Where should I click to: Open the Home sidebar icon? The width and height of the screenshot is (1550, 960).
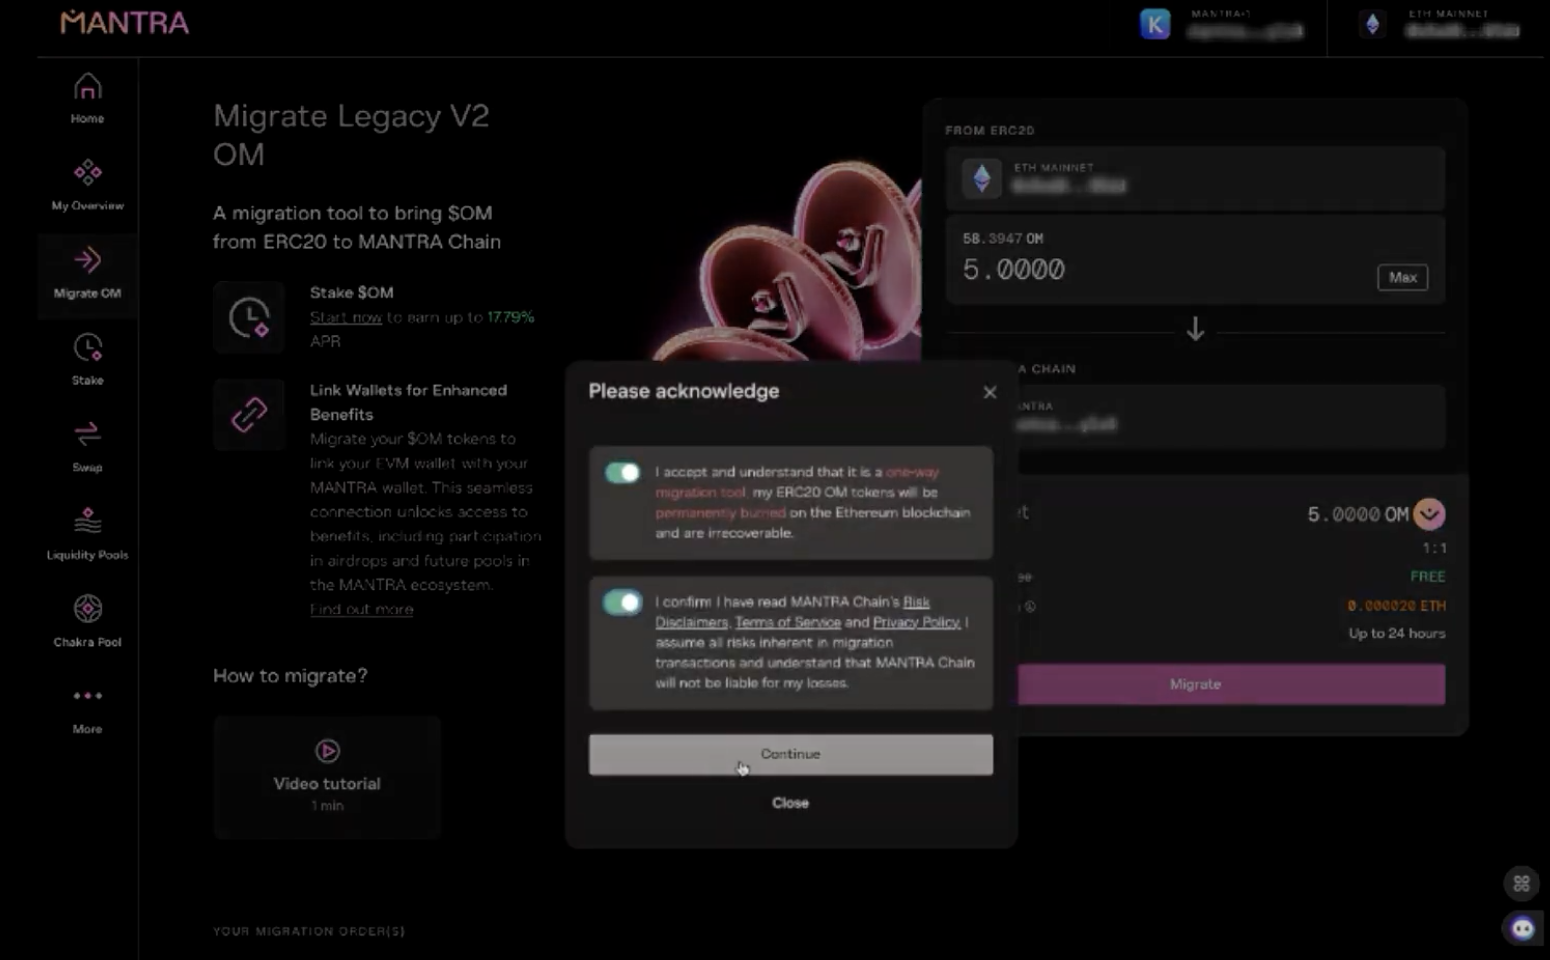point(87,97)
